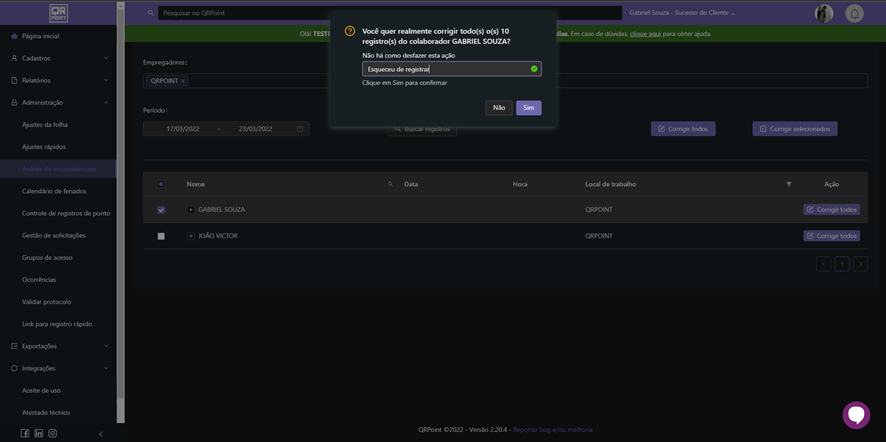Expand the GABRIEL SOUZA row details
Screen dimensions: 886x442
pos(190,210)
